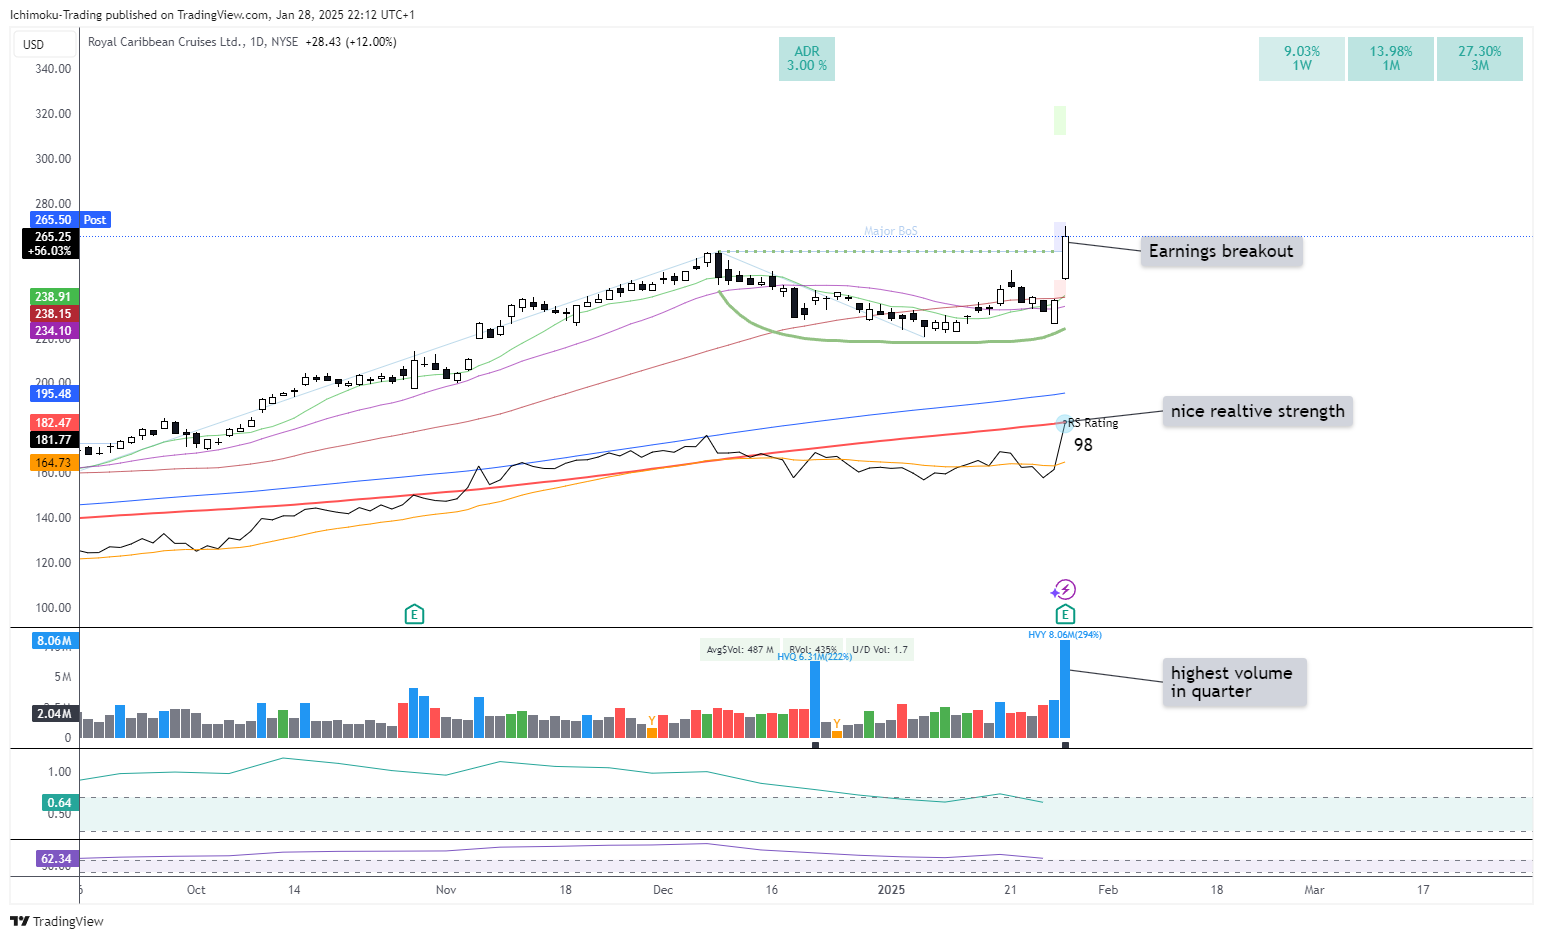Click the orange 164.73 price label
Screen dimensions: 1543x939
tap(53, 463)
